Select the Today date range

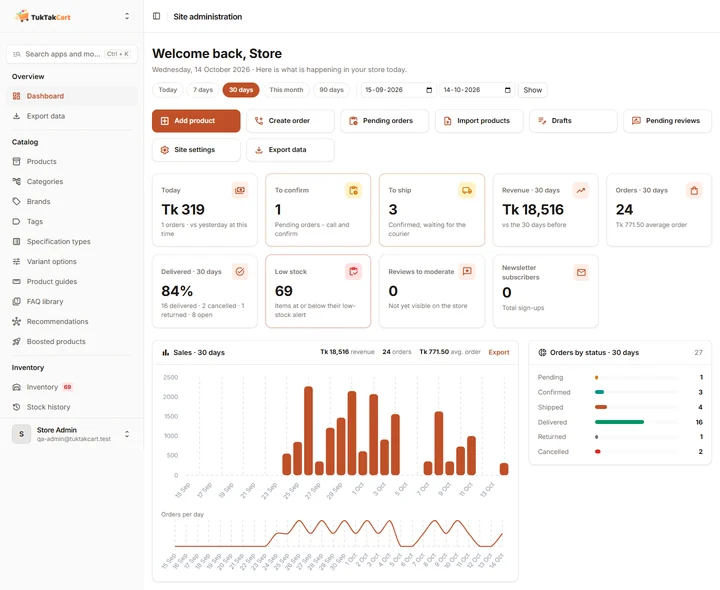[x=168, y=90]
